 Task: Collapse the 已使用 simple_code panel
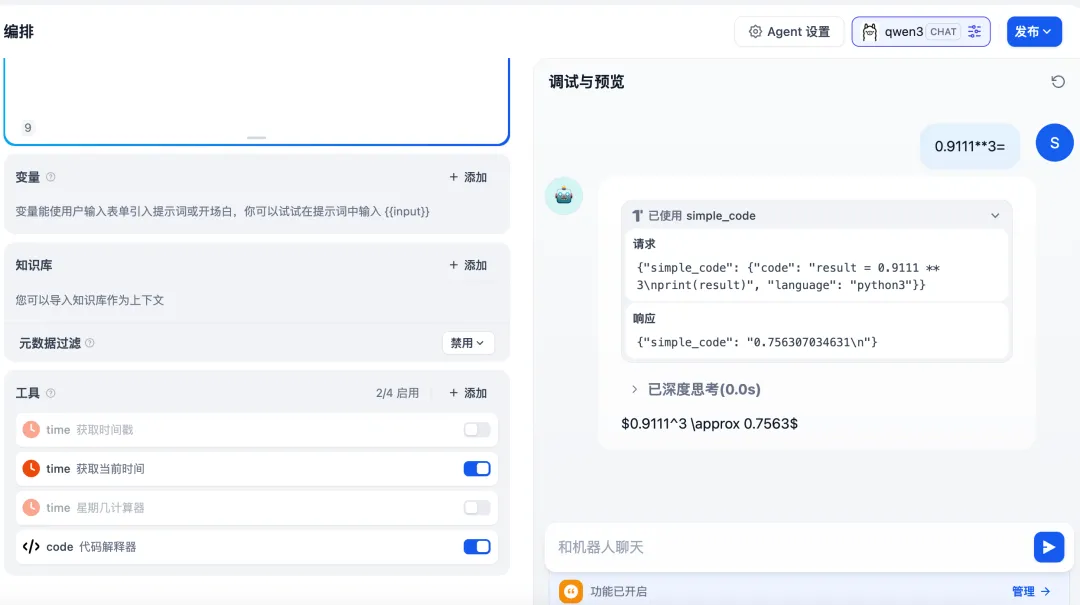click(995, 215)
